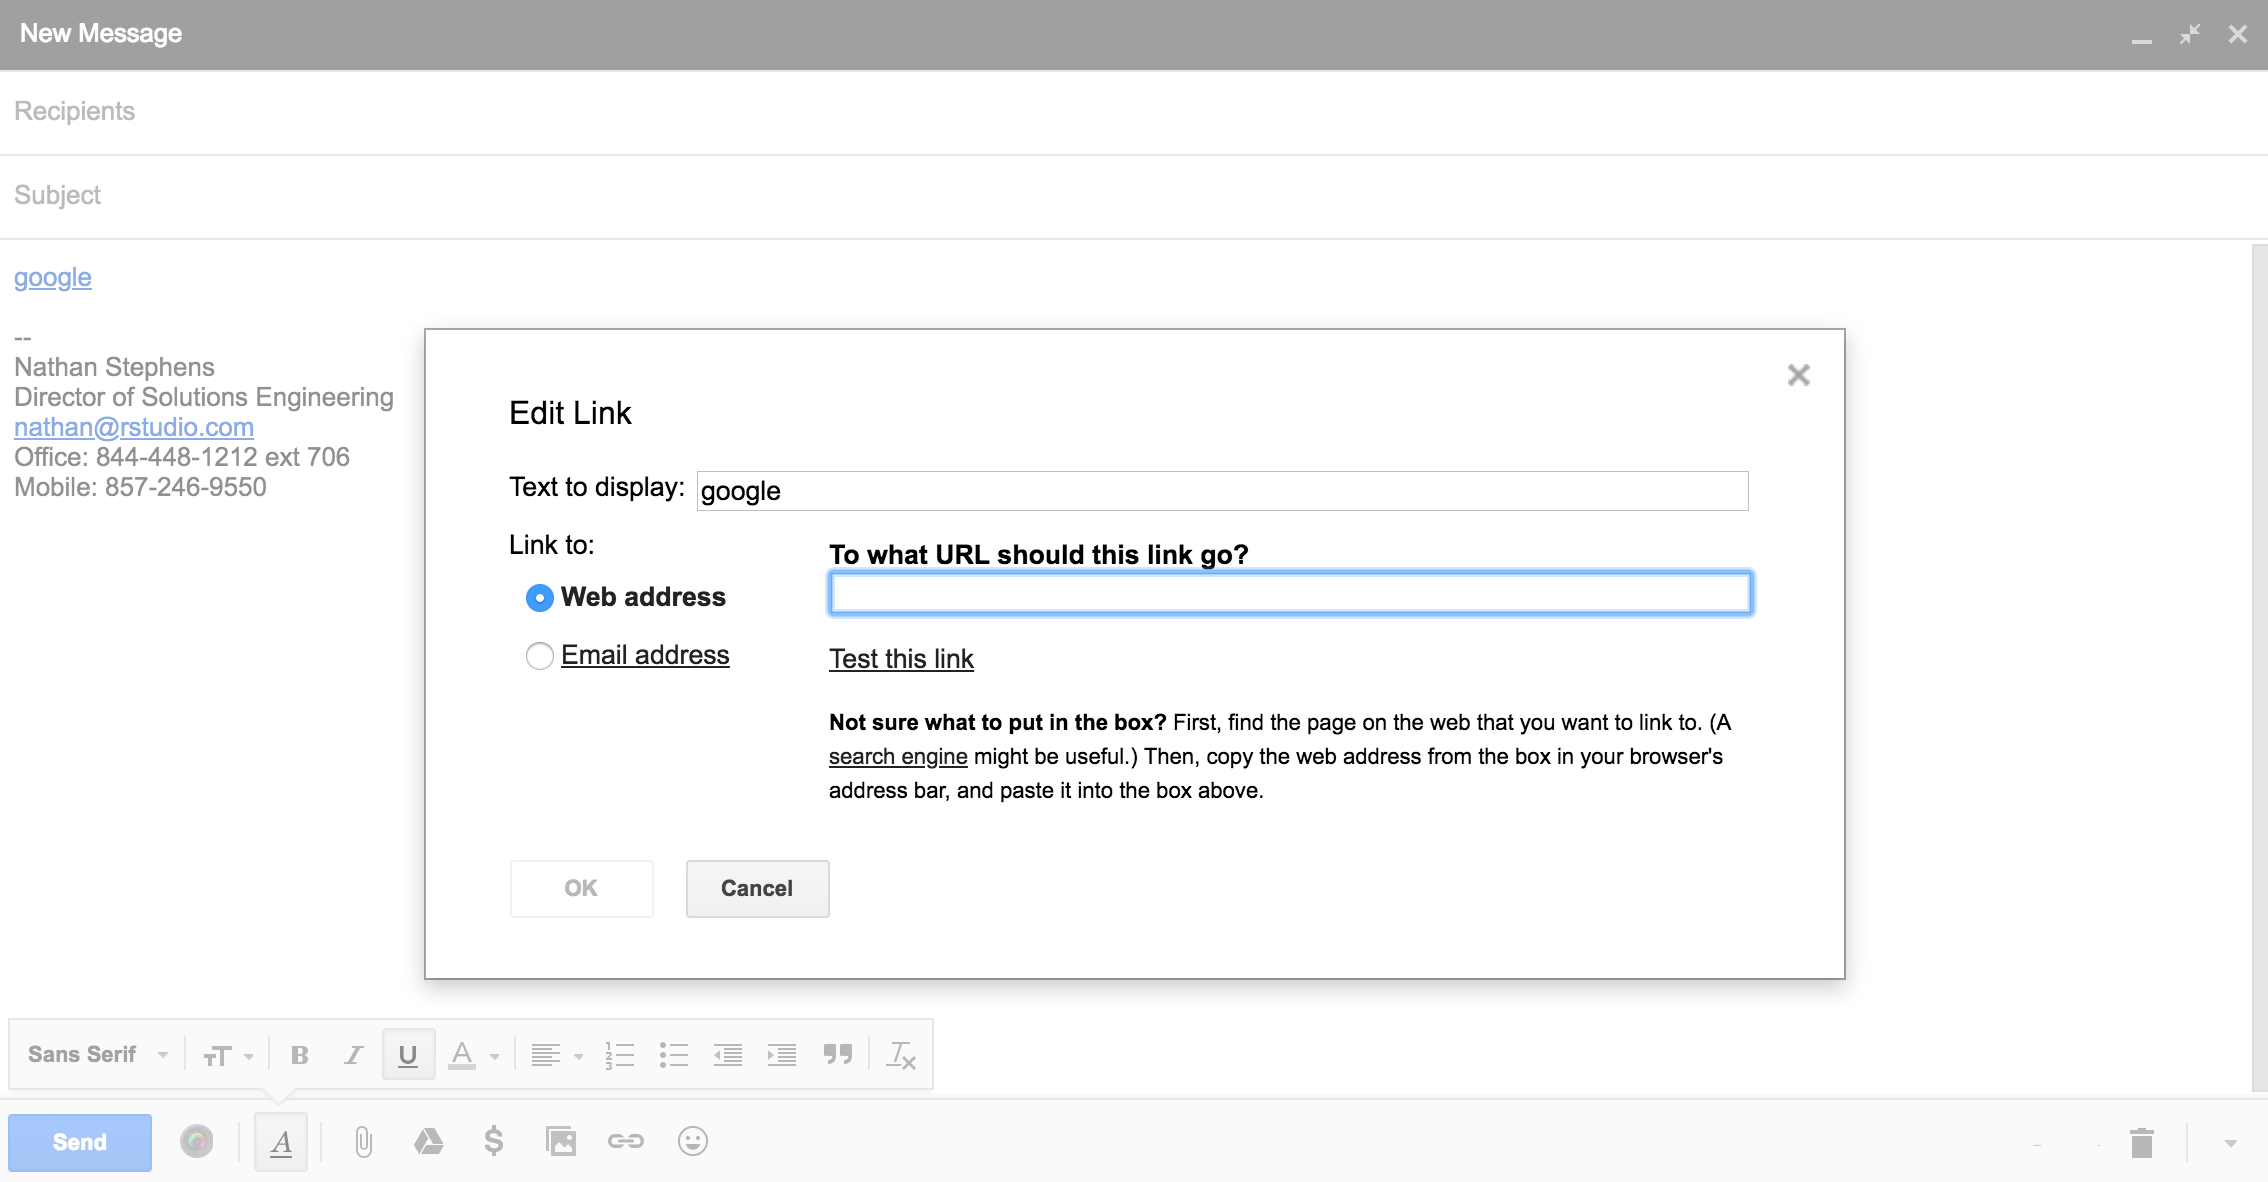Cancel the Edit Link dialog

coord(757,888)
